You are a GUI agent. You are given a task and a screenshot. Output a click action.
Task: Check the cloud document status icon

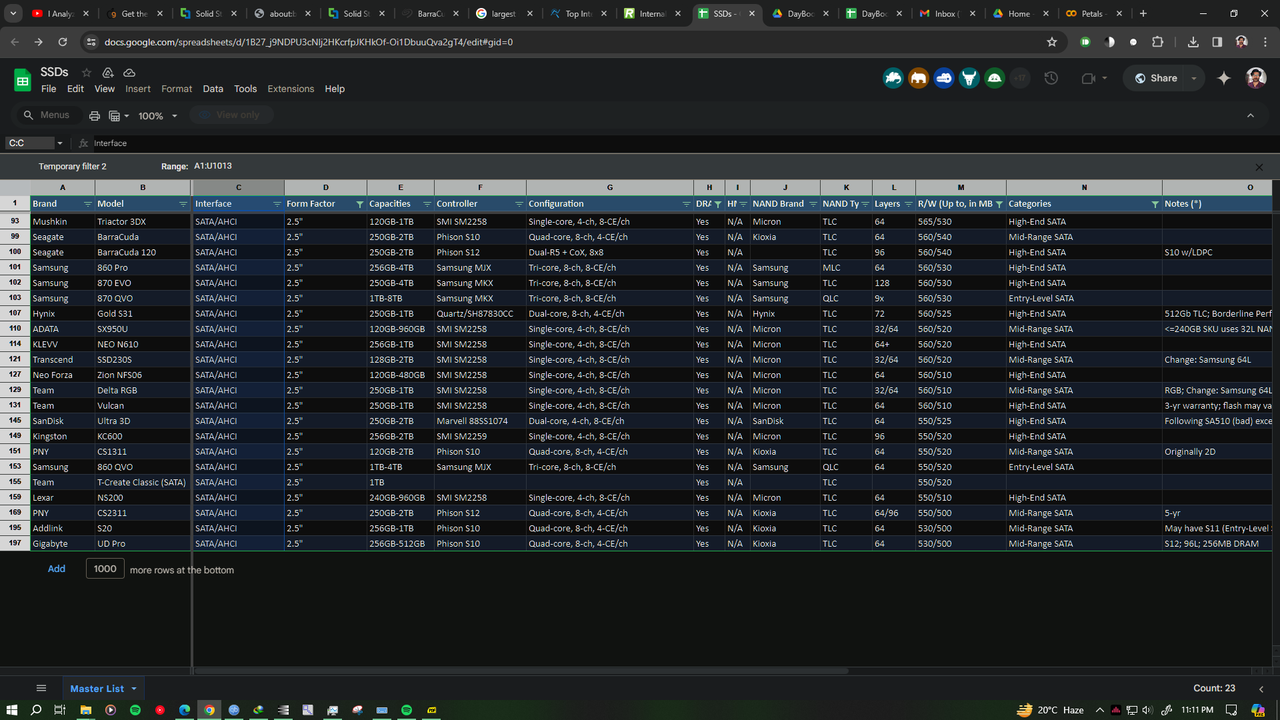pyautogui.click(x=129, y=73)
